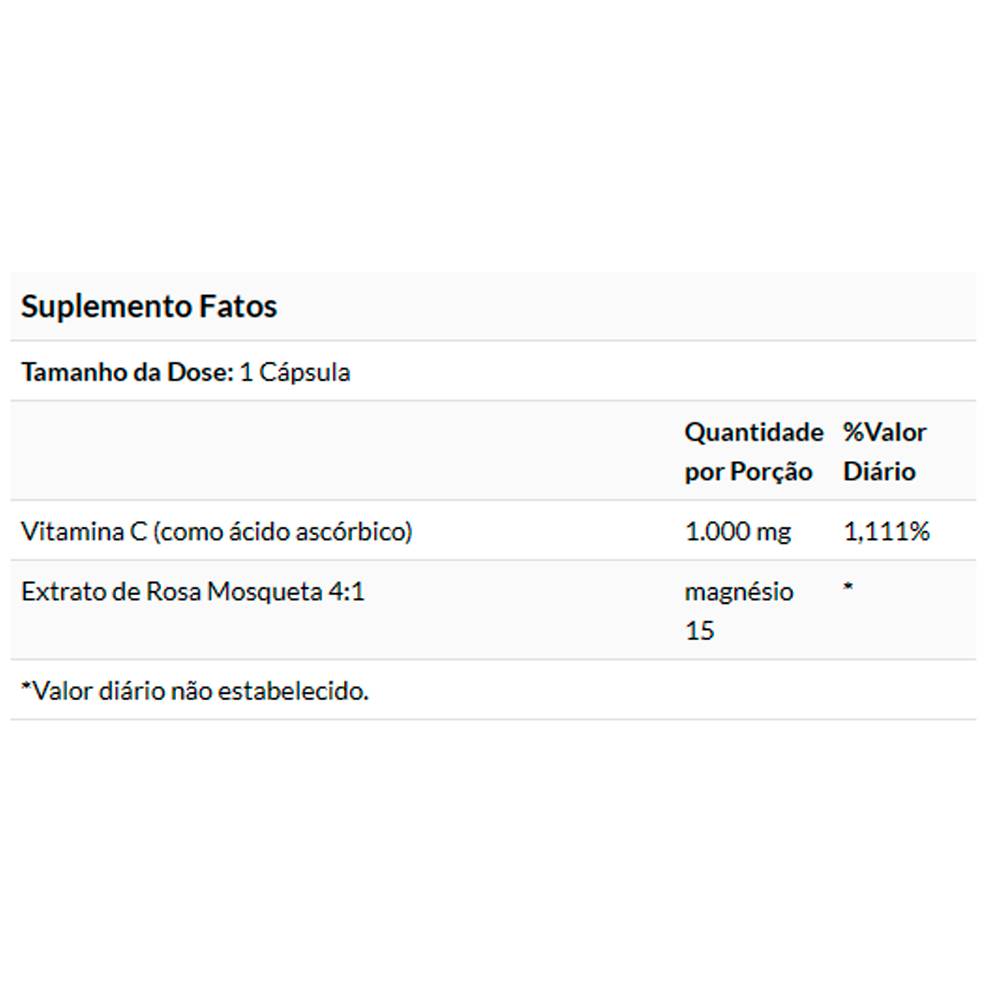
Task: Click the asterisk in daily value column
Action: tap(848, 587)
